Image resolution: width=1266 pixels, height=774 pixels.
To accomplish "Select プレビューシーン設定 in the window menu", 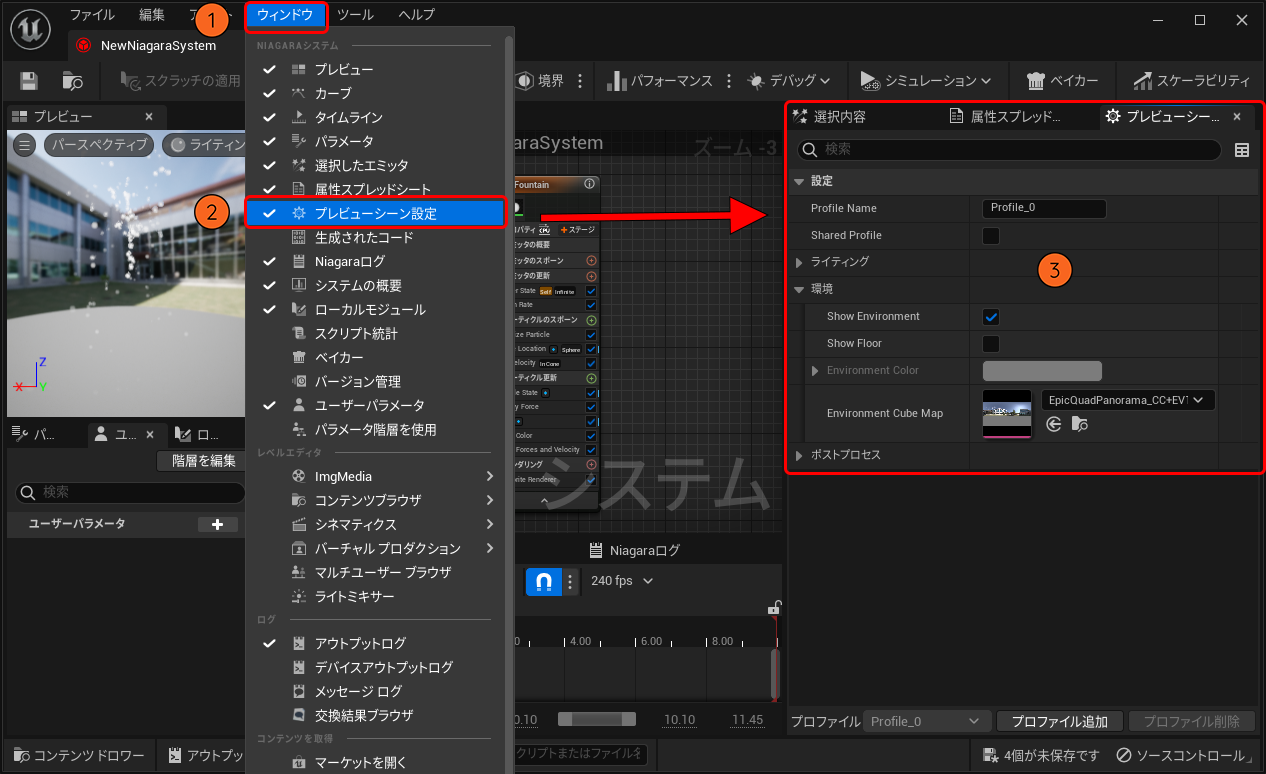I will (375, 213).
